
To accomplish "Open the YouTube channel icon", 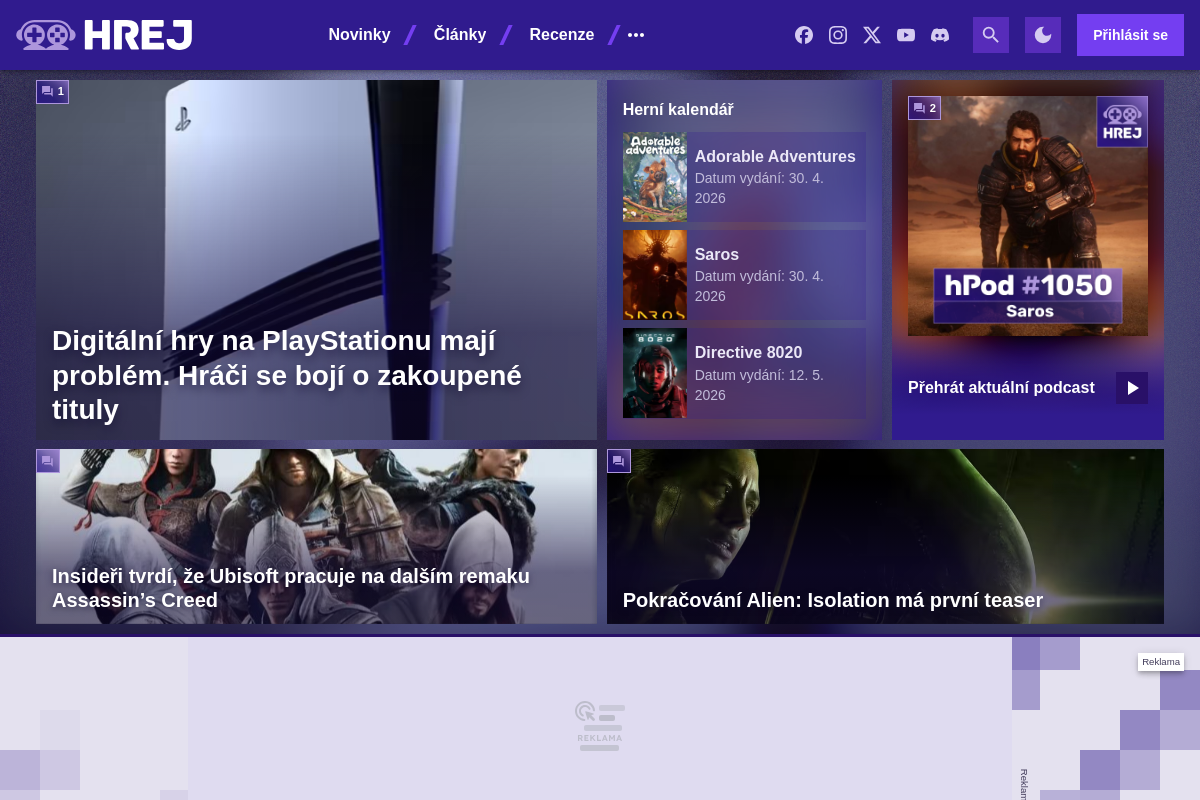I will [x=906, y=35].
